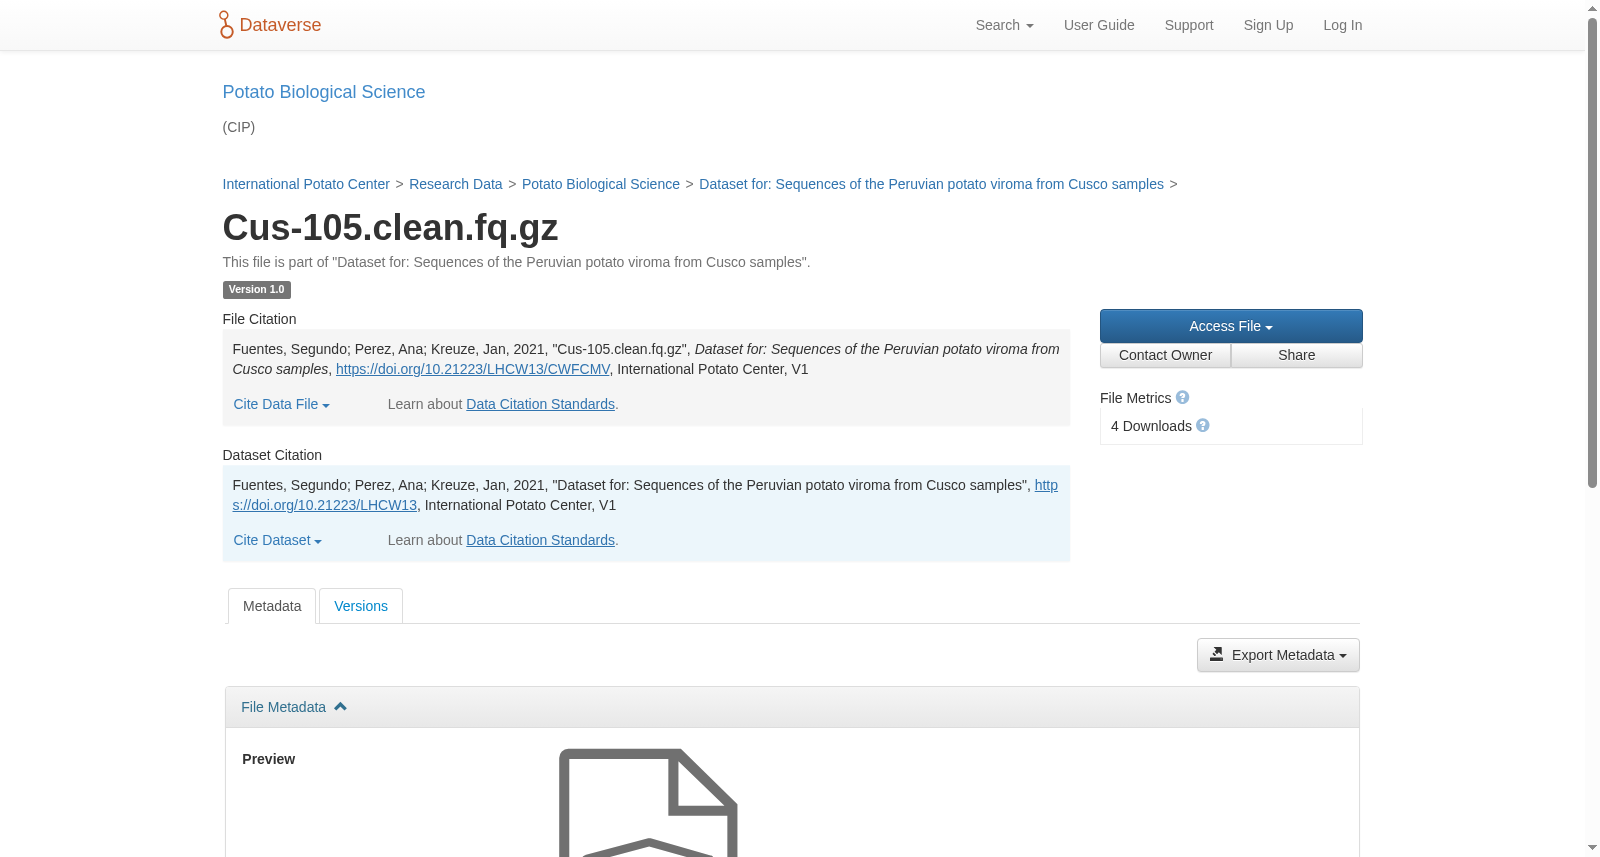Open Support in the navbar

coord(1189,25)
